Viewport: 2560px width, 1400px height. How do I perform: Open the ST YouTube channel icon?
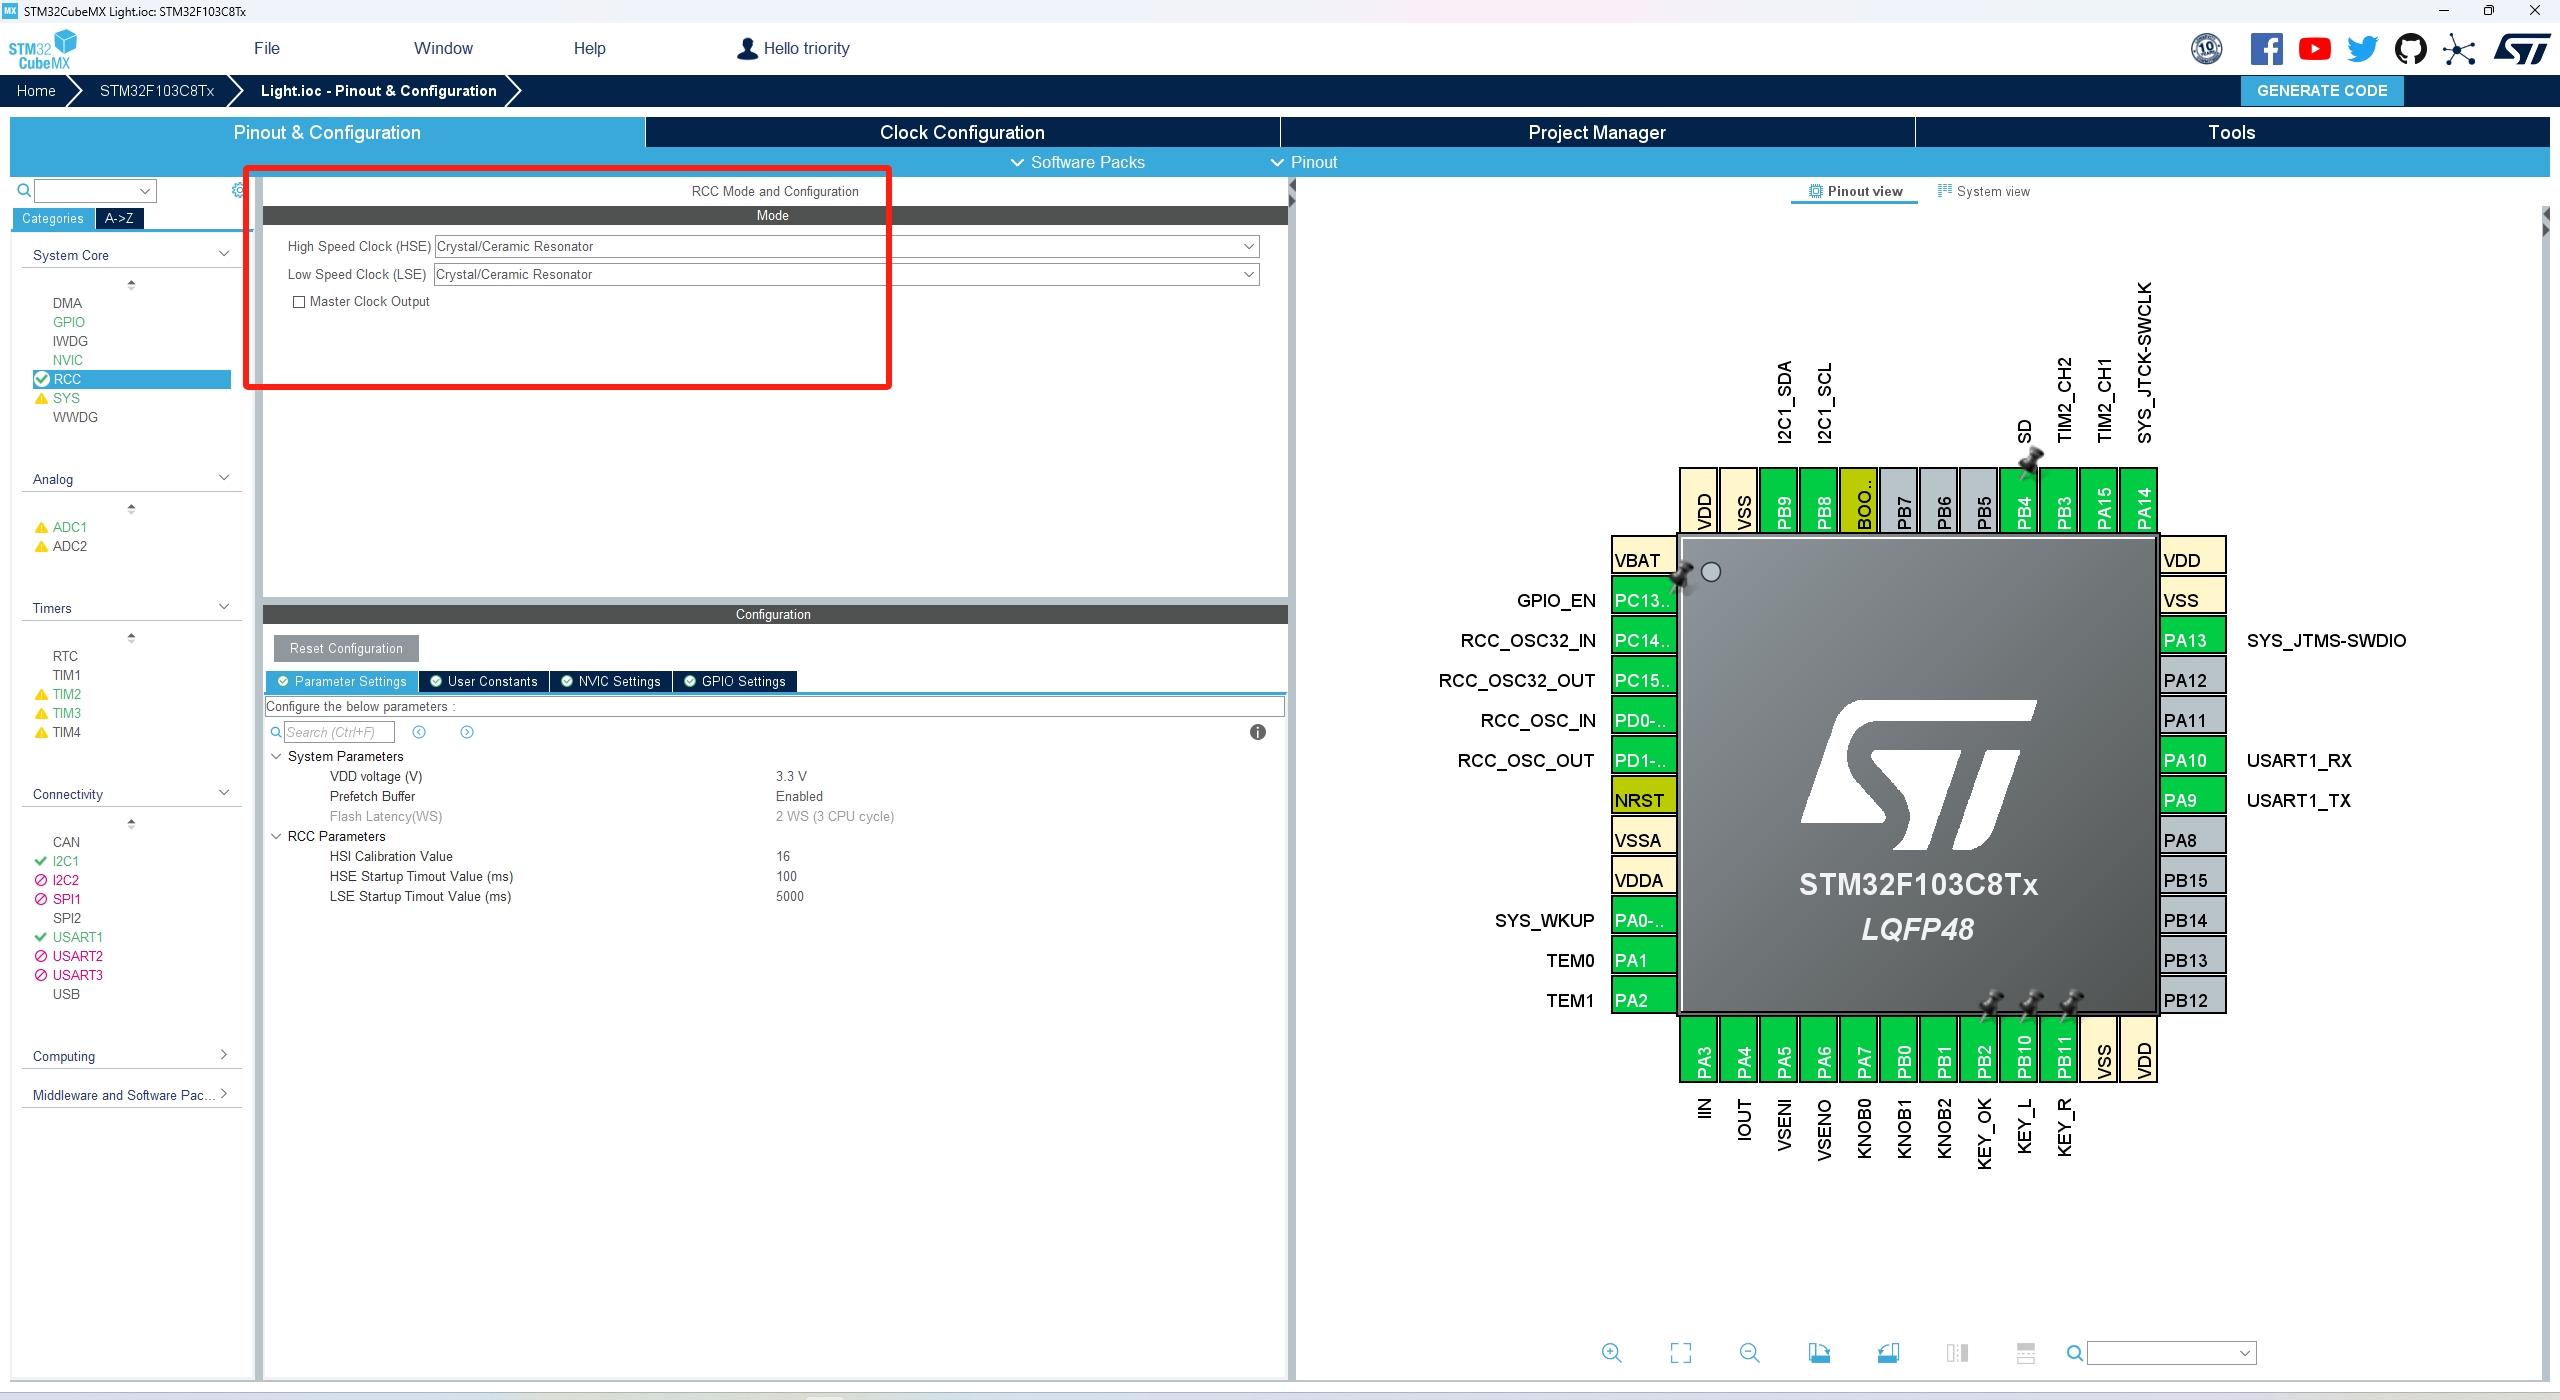2315,49
